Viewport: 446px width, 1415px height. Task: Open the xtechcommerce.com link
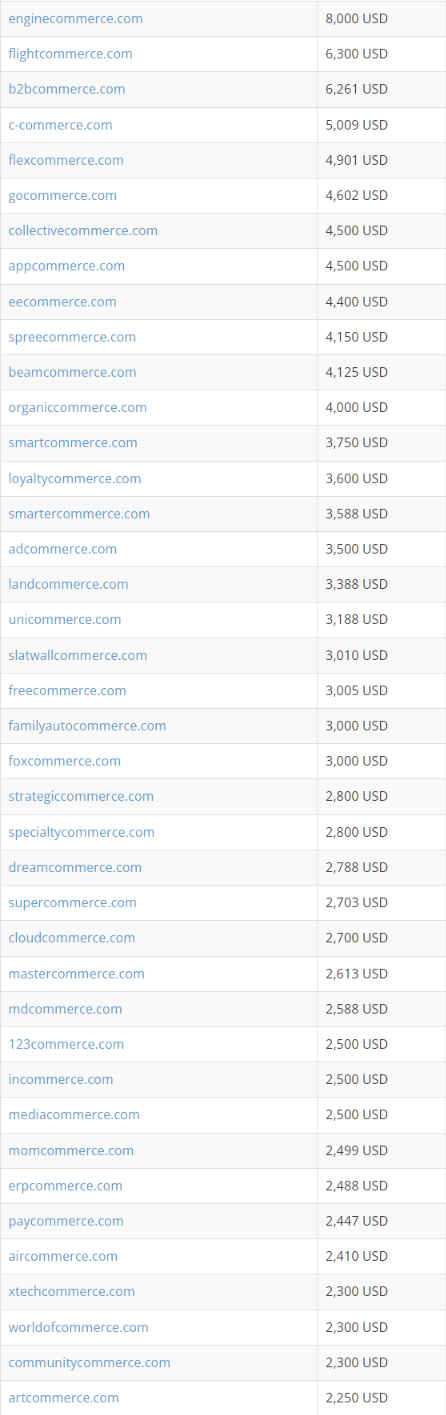(x=71, y=1291)
